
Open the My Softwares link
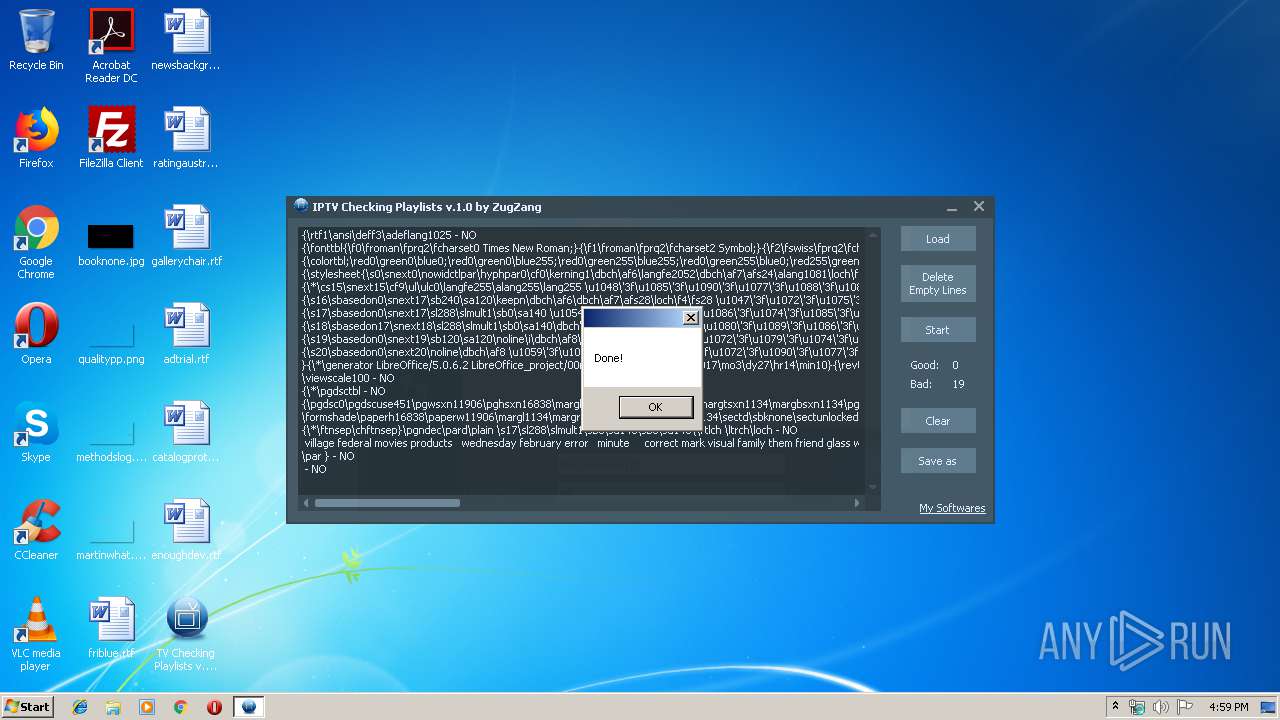point(952,508)
